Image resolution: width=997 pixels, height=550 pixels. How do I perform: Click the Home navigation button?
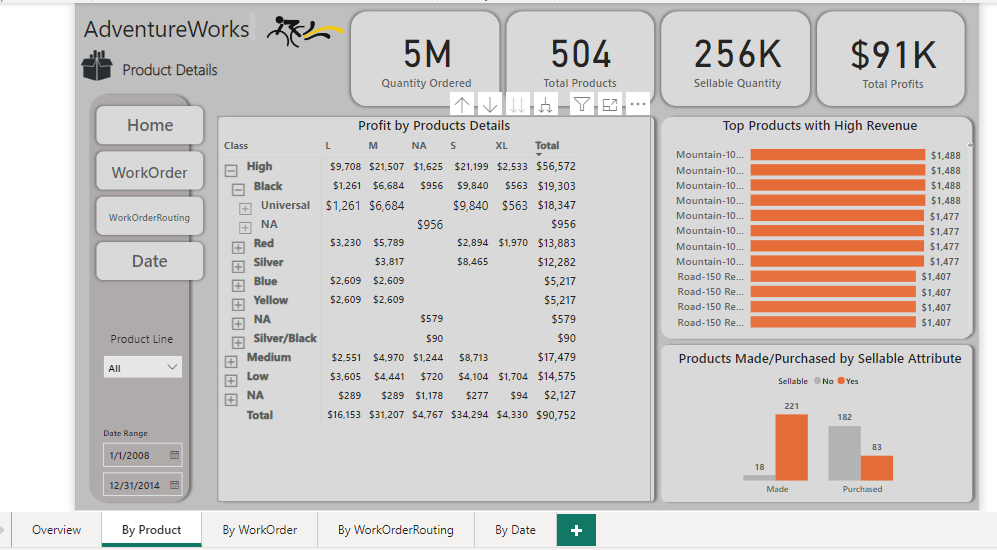coord(150,125)
